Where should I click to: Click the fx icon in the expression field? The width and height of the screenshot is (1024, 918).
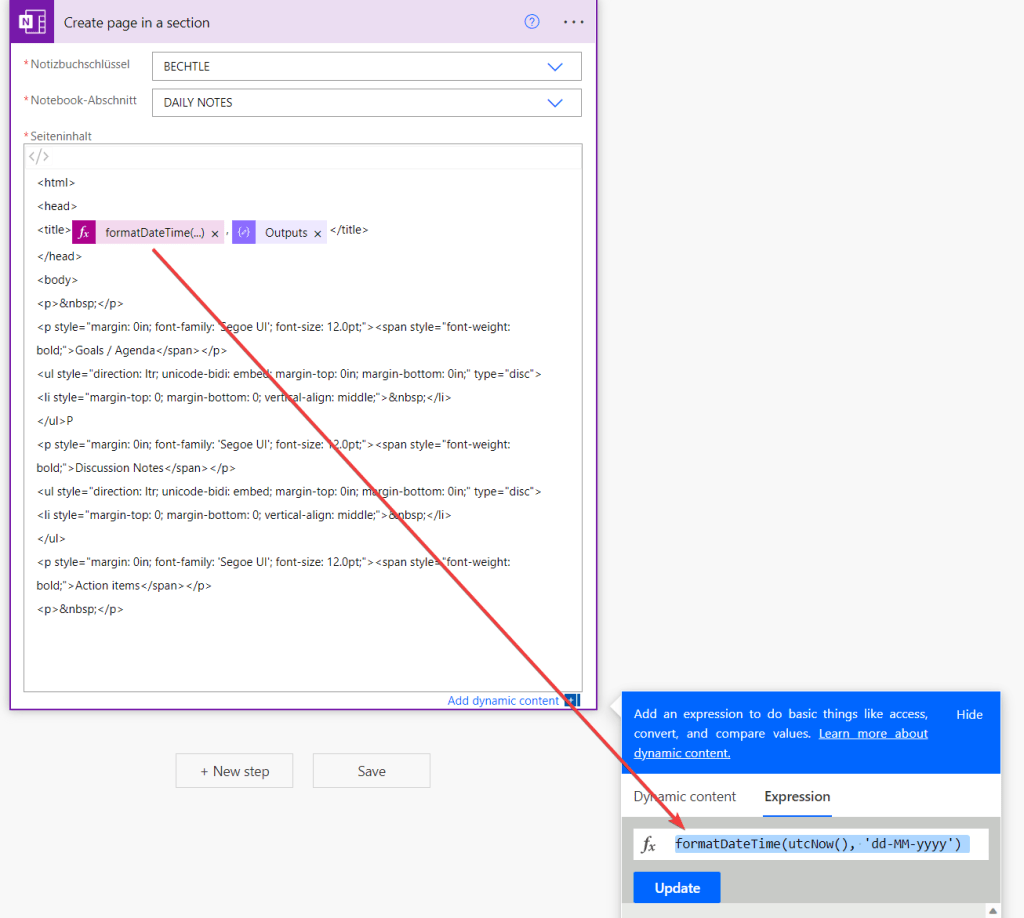[649, 843]
